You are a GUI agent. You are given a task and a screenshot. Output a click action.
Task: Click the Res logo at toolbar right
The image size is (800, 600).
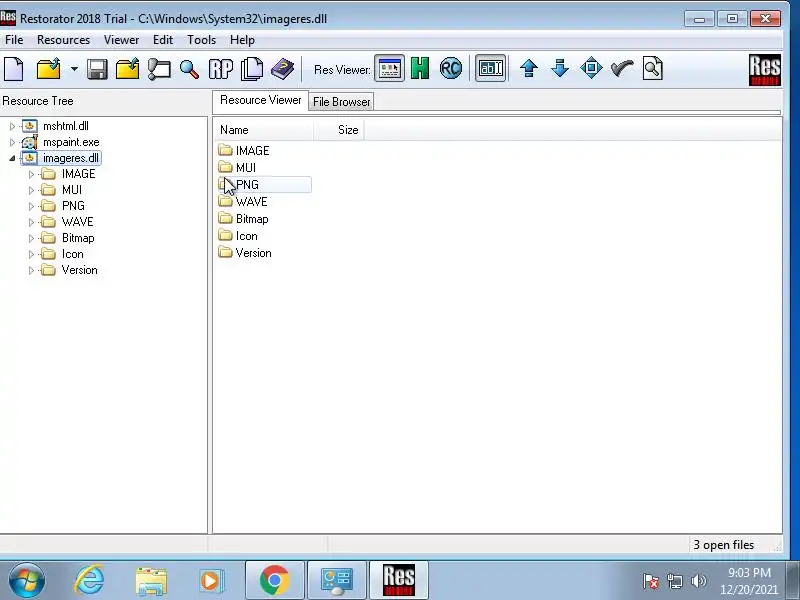pos(765,70)
